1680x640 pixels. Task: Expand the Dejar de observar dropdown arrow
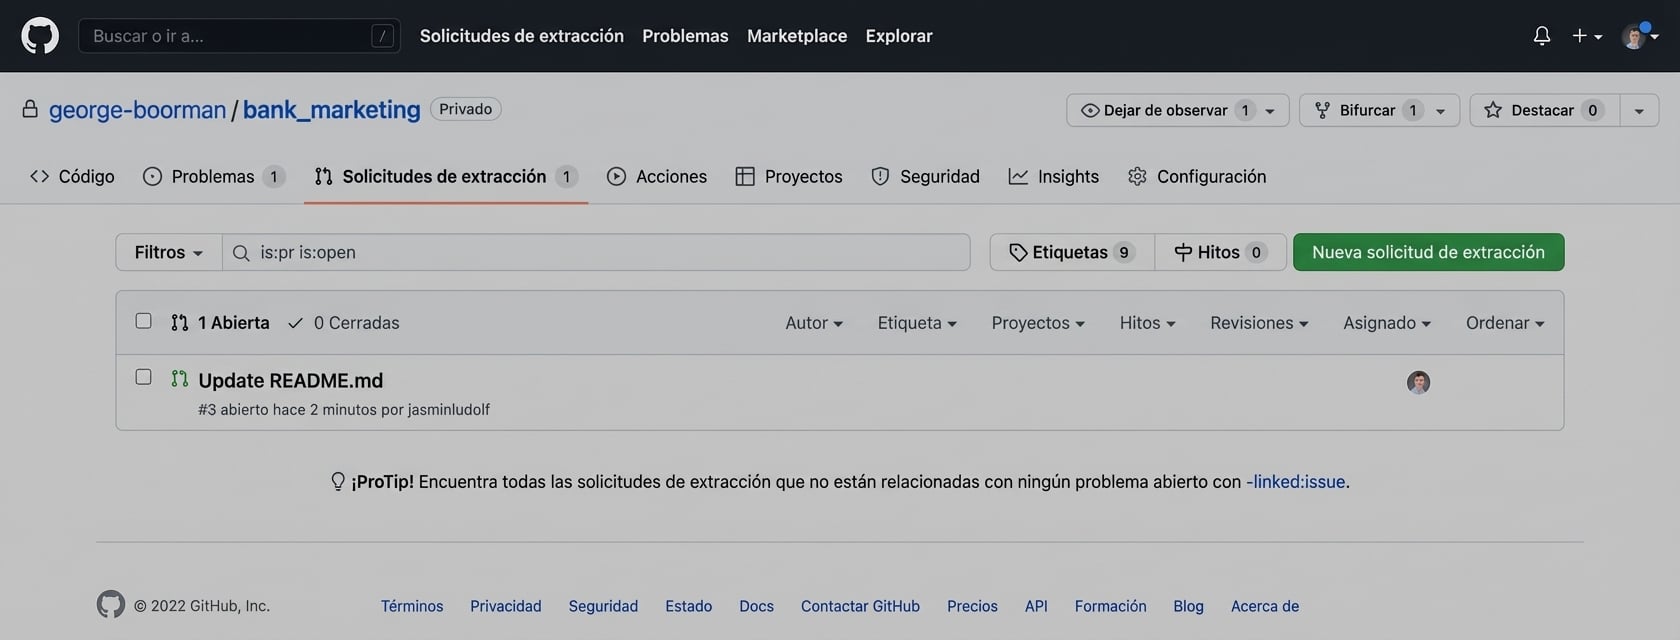(x=1270, y=110)
